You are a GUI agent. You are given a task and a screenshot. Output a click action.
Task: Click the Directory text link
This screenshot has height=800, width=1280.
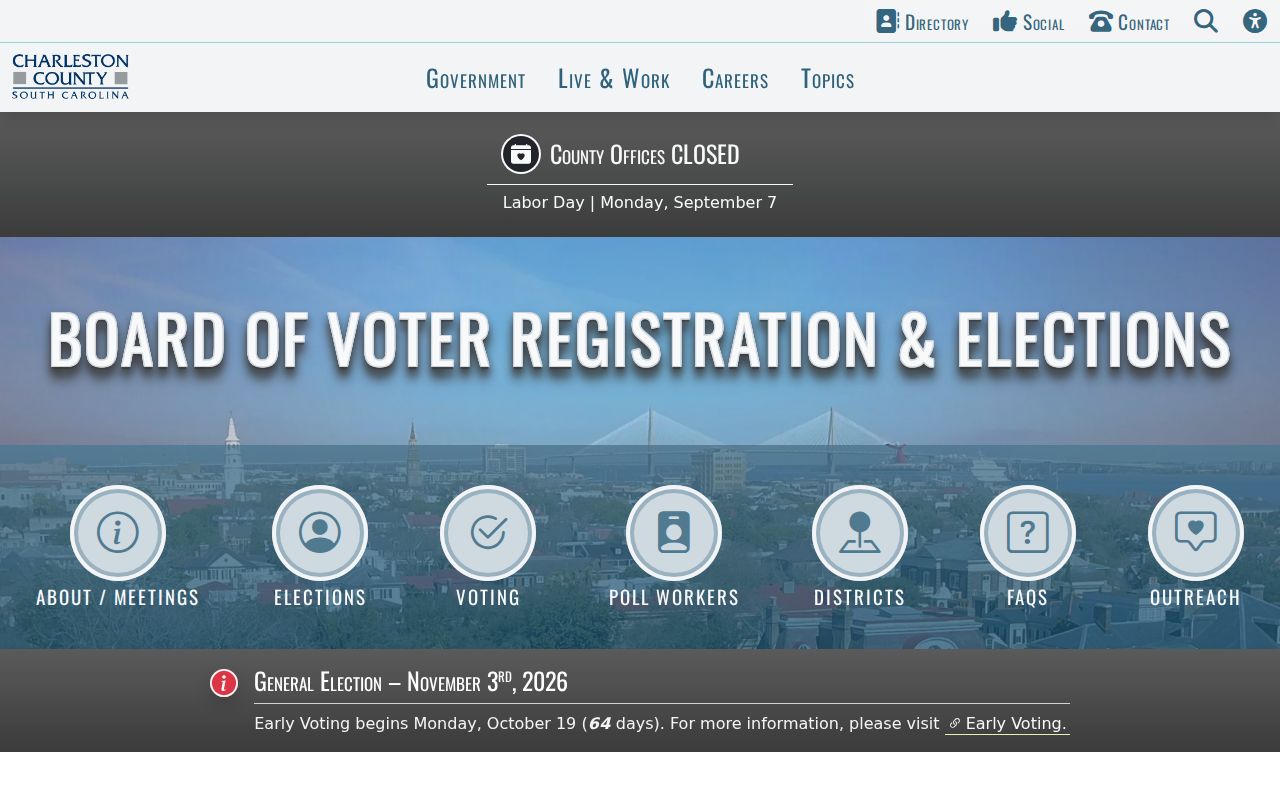tap(937, 22)
